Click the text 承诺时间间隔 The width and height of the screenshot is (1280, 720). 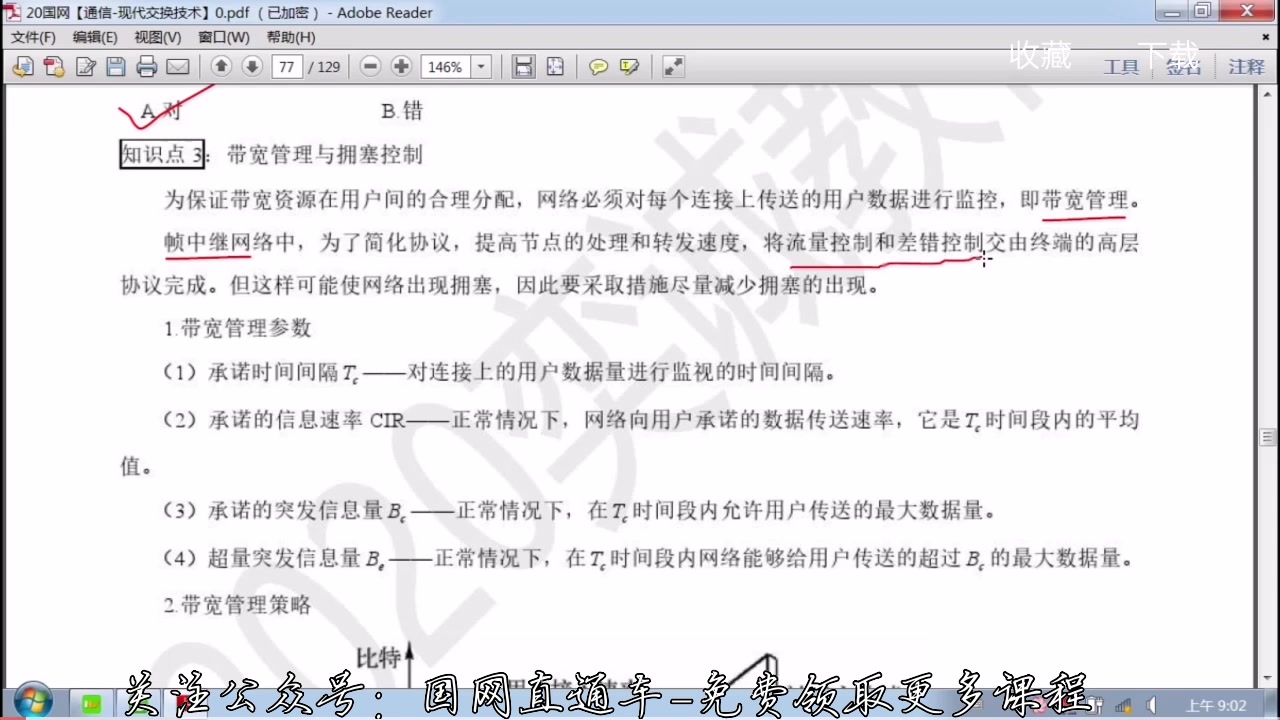(274, 373)
